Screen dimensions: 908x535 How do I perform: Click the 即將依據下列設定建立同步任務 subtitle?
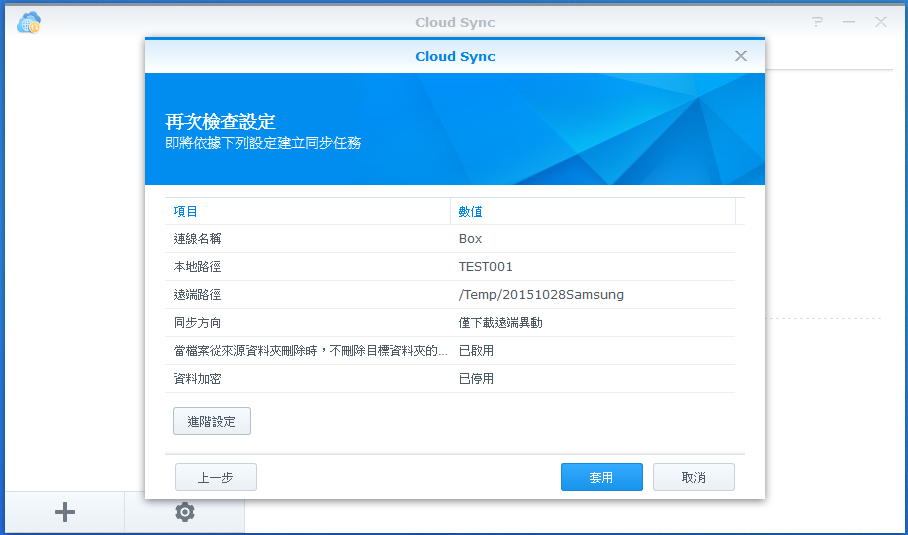coord(263,143)
